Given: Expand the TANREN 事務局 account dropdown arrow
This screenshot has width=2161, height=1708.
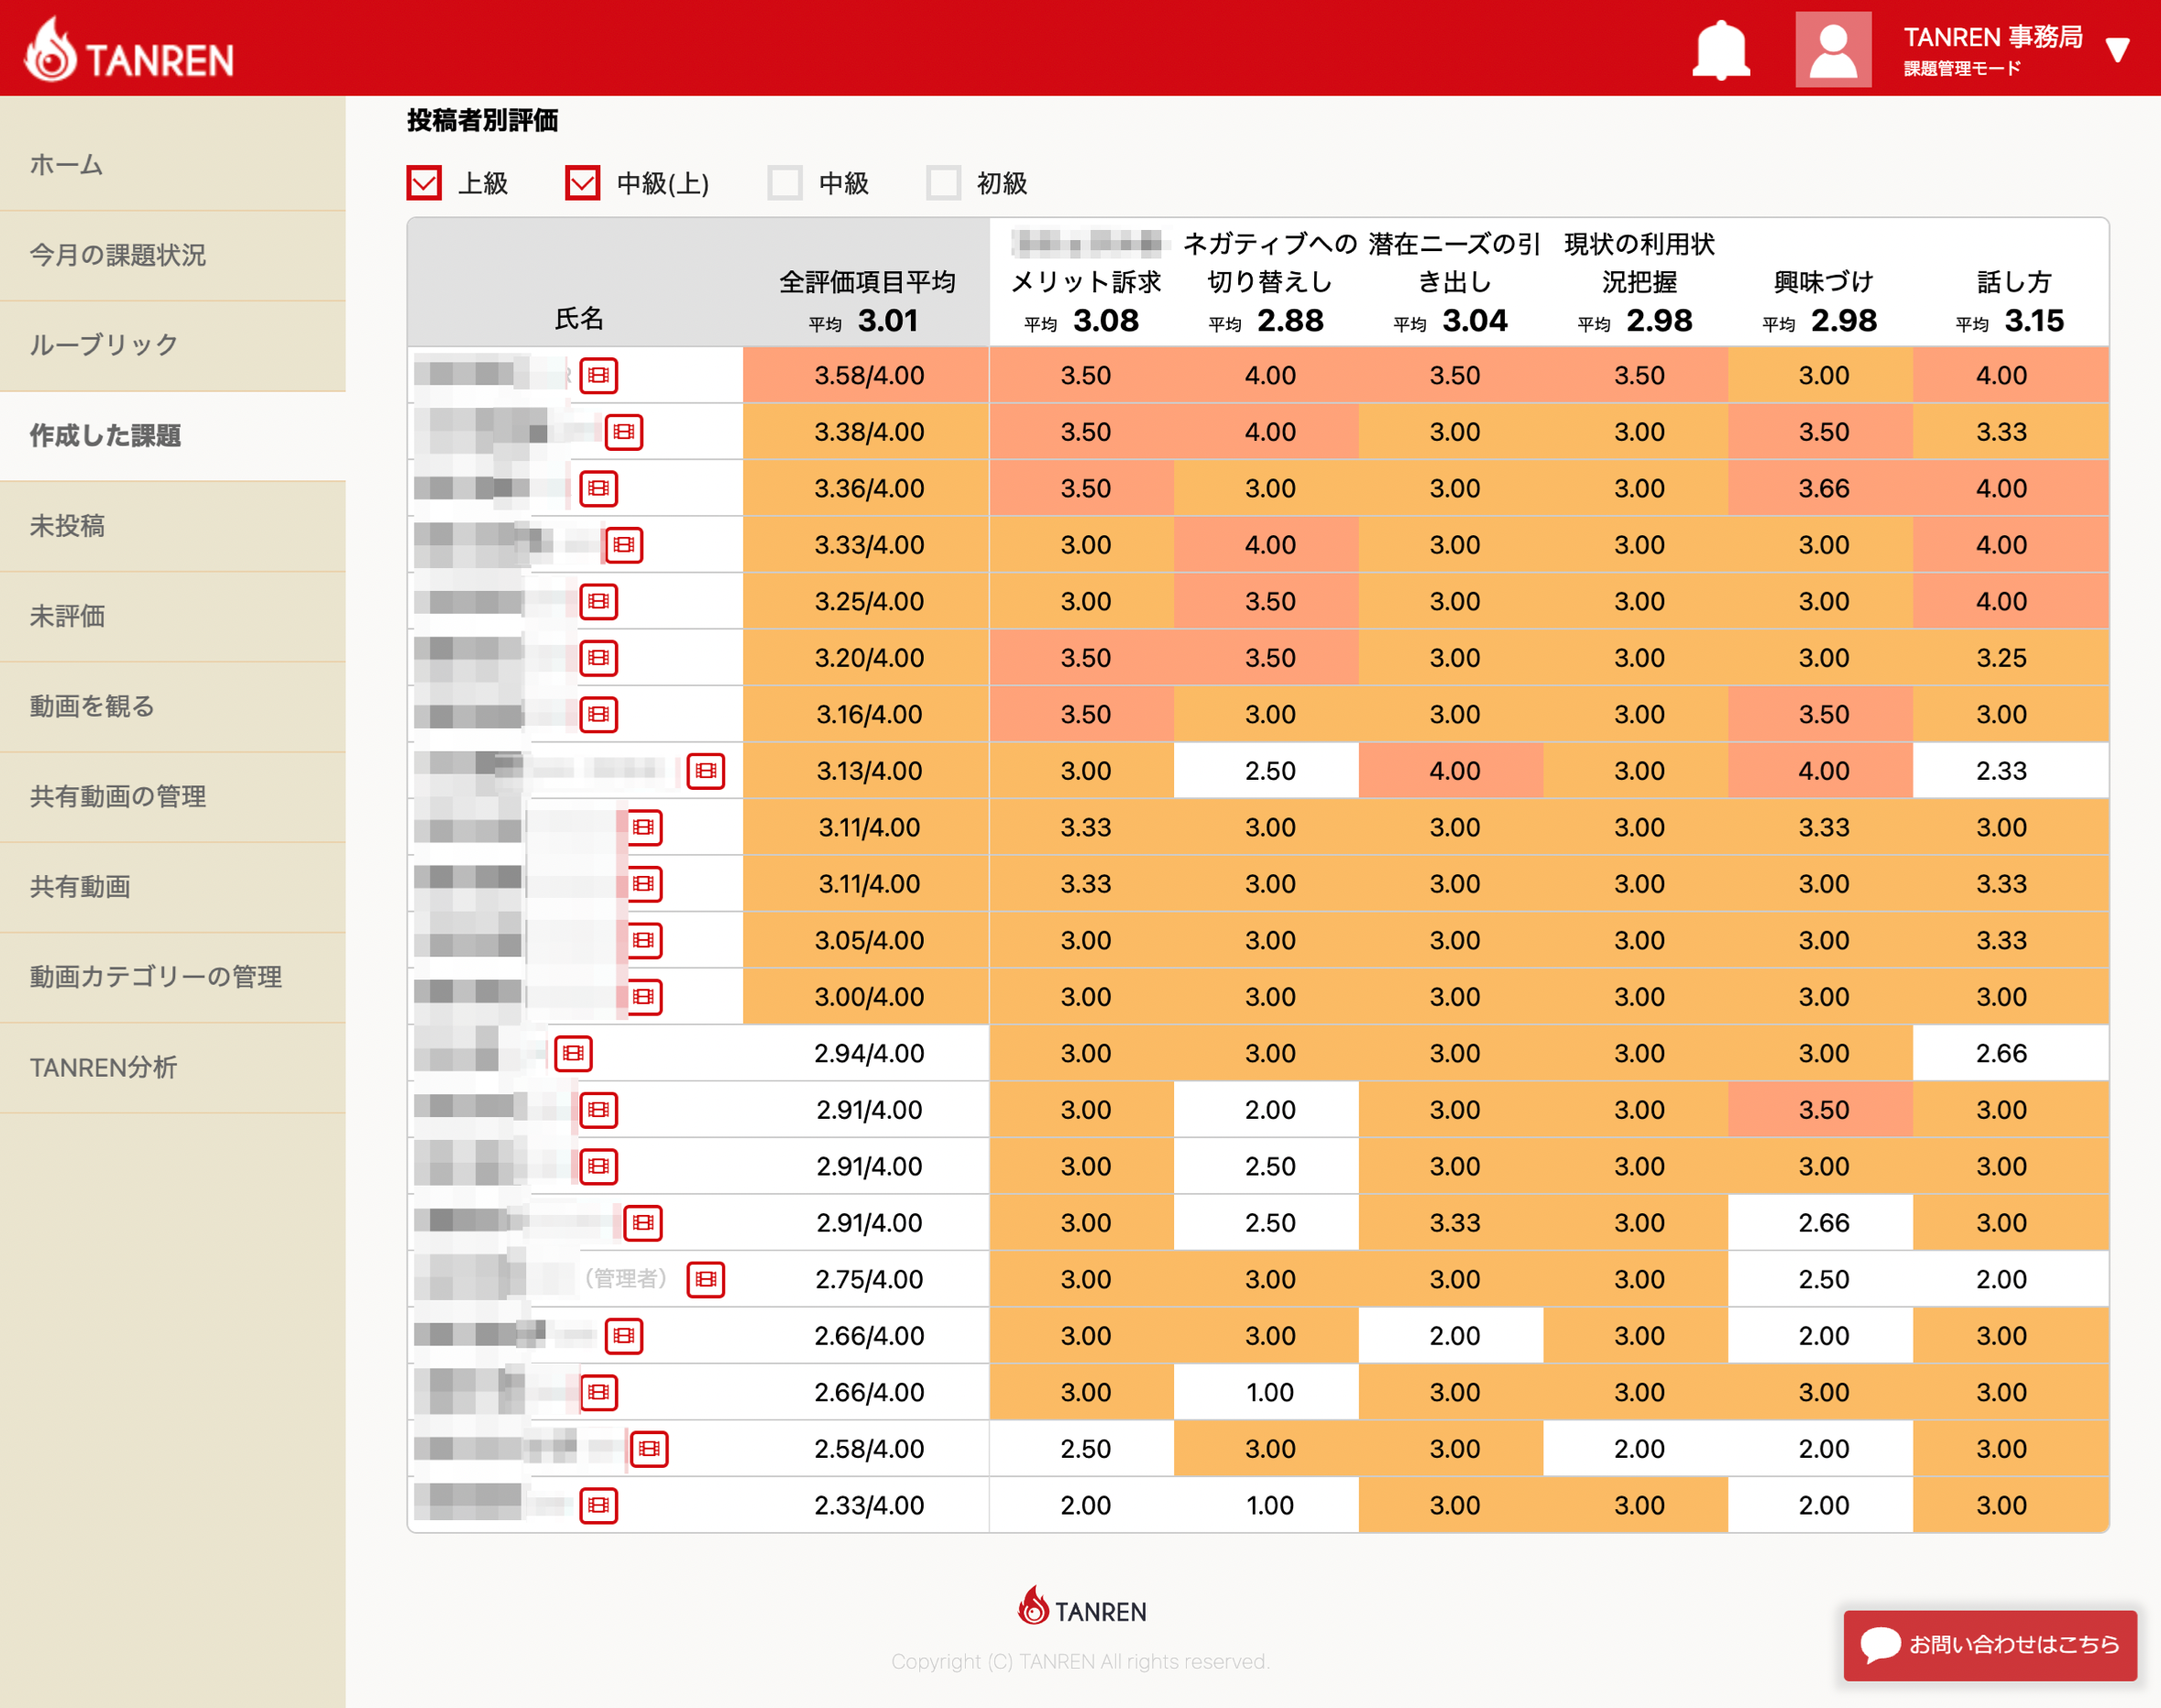Looking at the screenshot, I should 2117,49.
